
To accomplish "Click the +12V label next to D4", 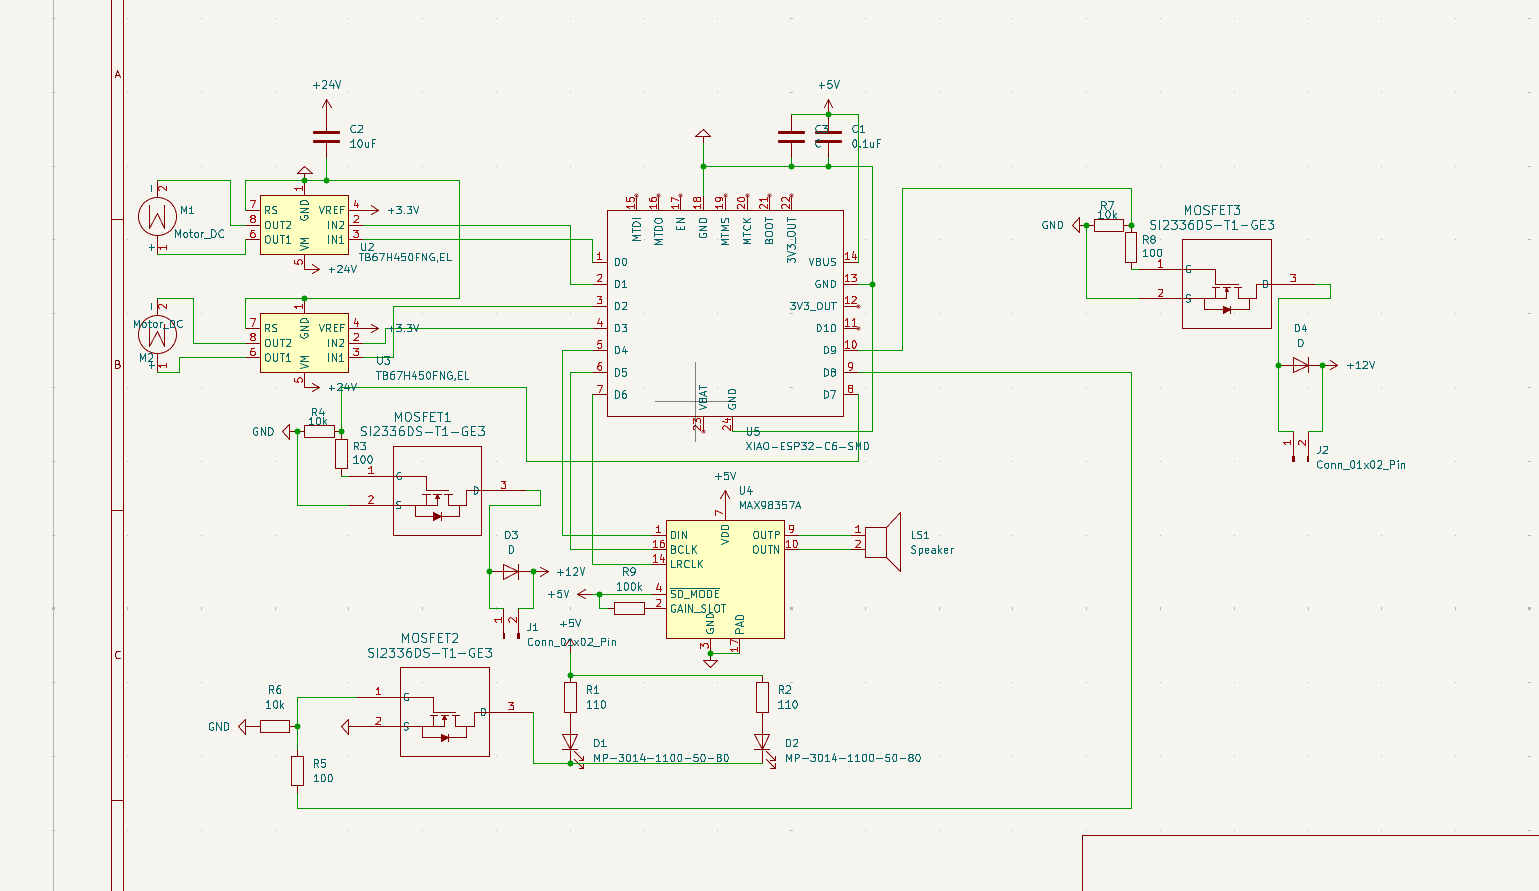I will tap(1361, 366).
